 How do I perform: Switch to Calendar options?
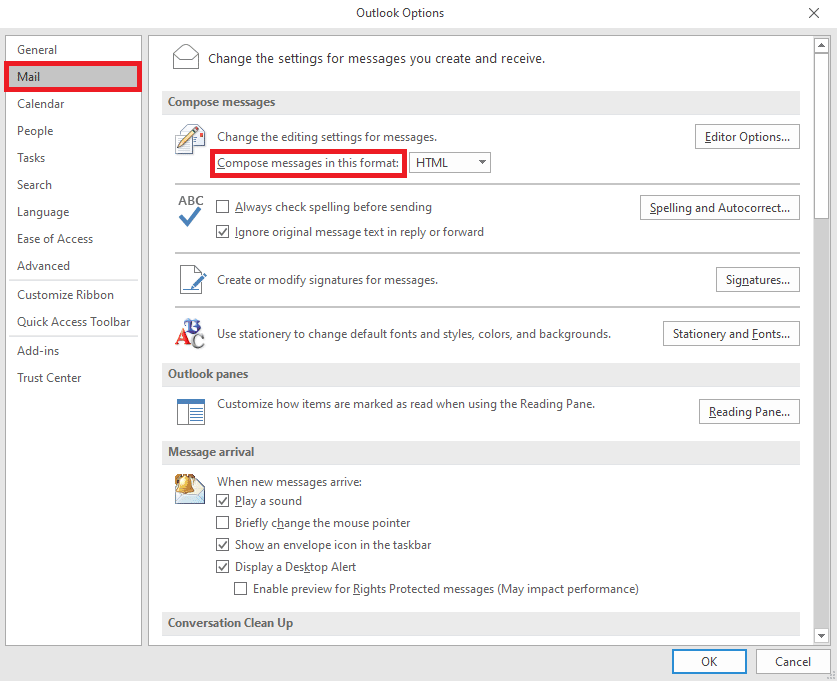pyautogui.click(x=73, y=104)
